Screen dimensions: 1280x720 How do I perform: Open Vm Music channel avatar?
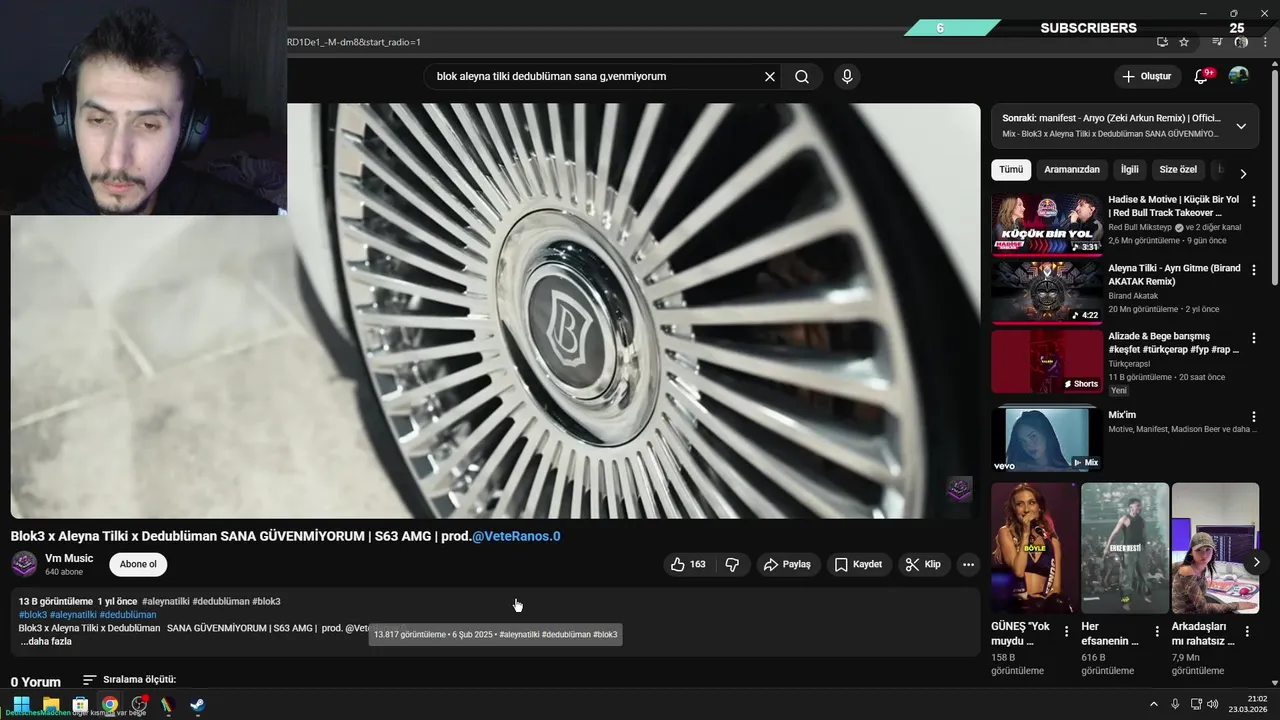24,564
